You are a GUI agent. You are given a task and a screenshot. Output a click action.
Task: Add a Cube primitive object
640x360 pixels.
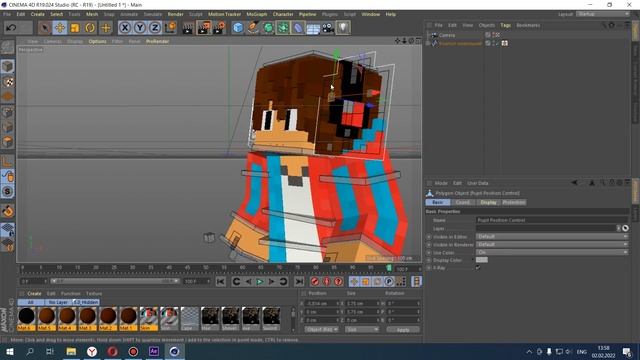238,28
